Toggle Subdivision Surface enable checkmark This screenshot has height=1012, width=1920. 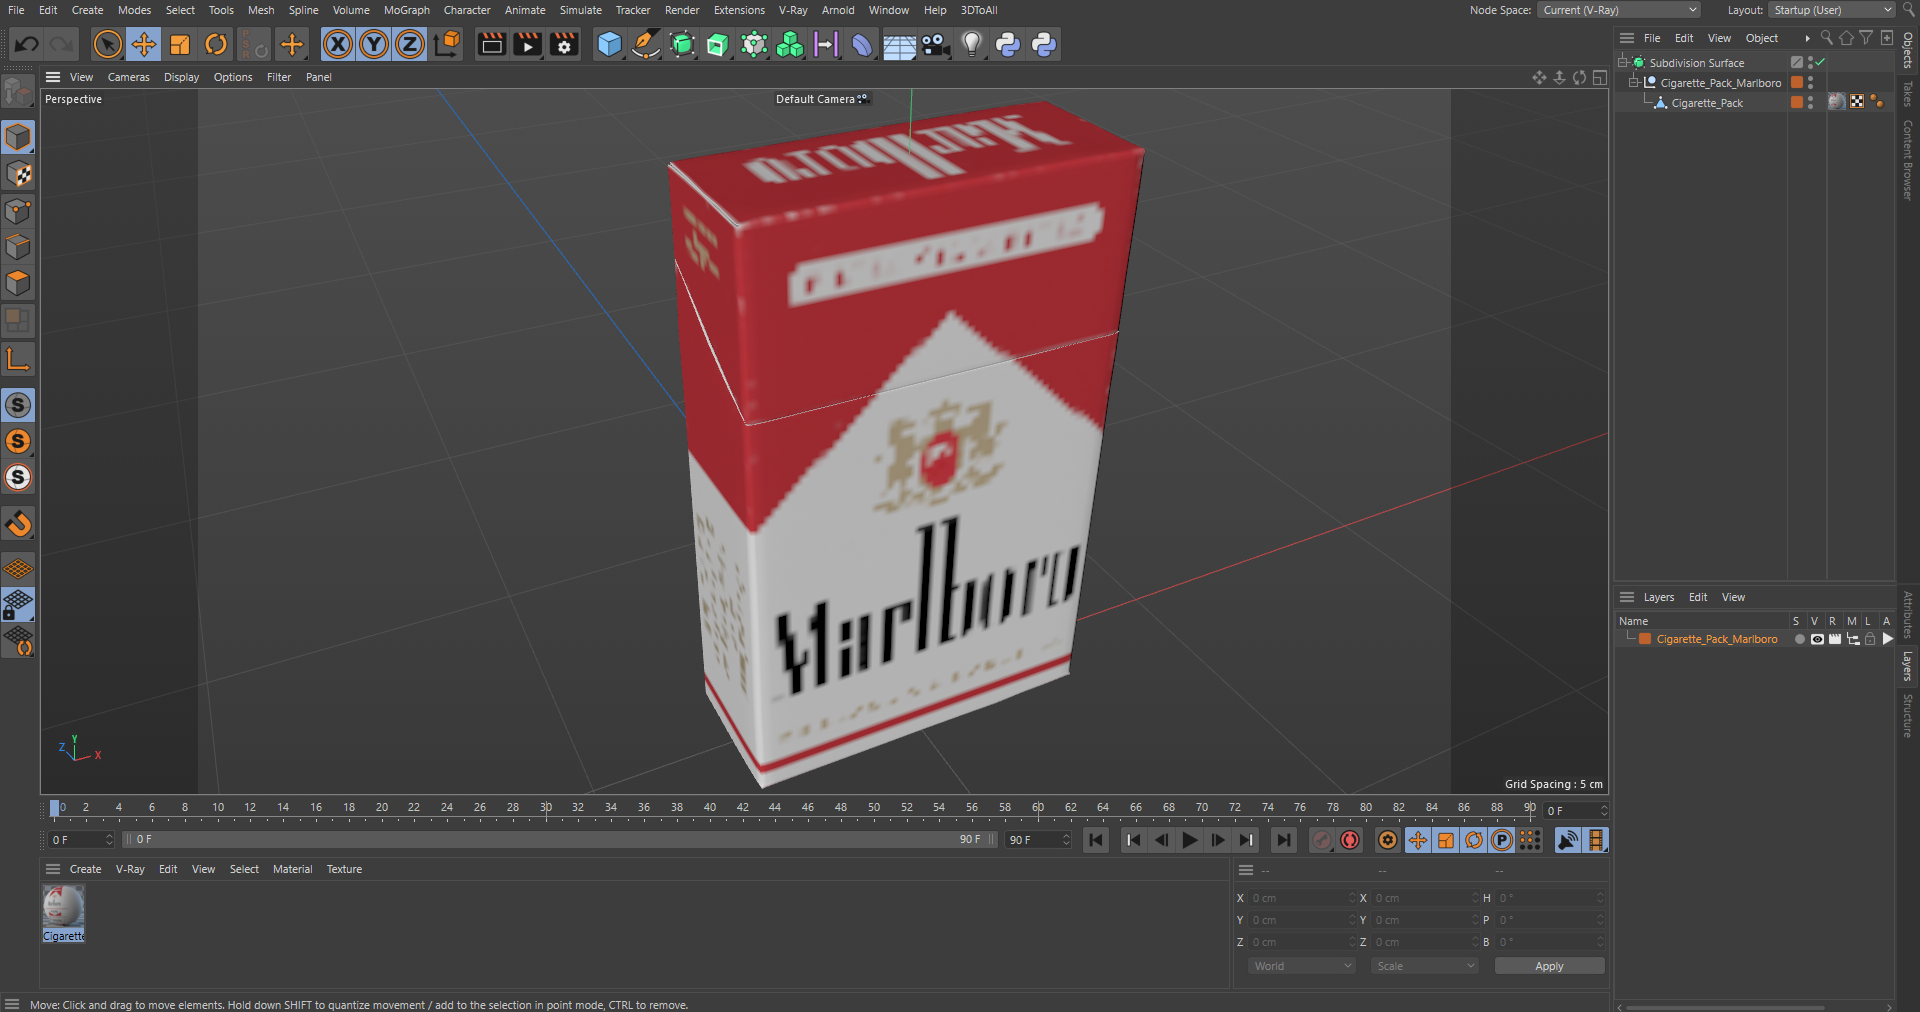click(x=1821, y=62)
